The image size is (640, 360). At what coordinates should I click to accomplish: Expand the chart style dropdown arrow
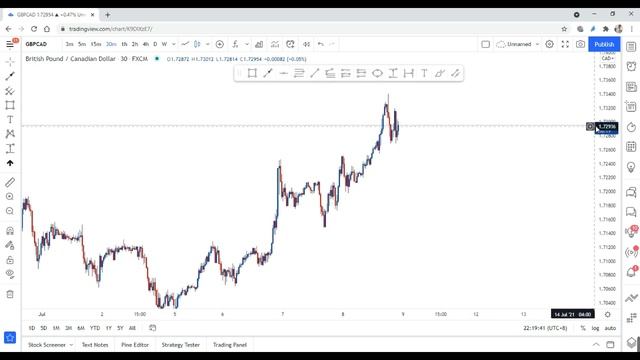coord(208,44)
